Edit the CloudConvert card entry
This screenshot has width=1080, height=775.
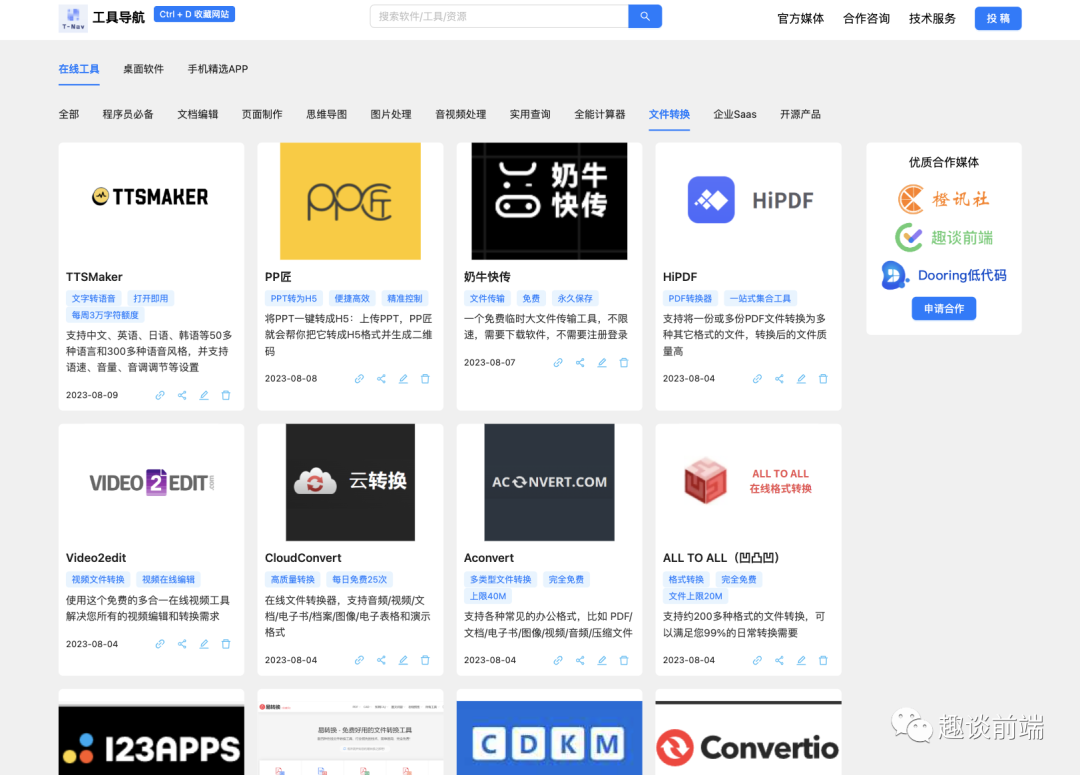click(403, 660)
